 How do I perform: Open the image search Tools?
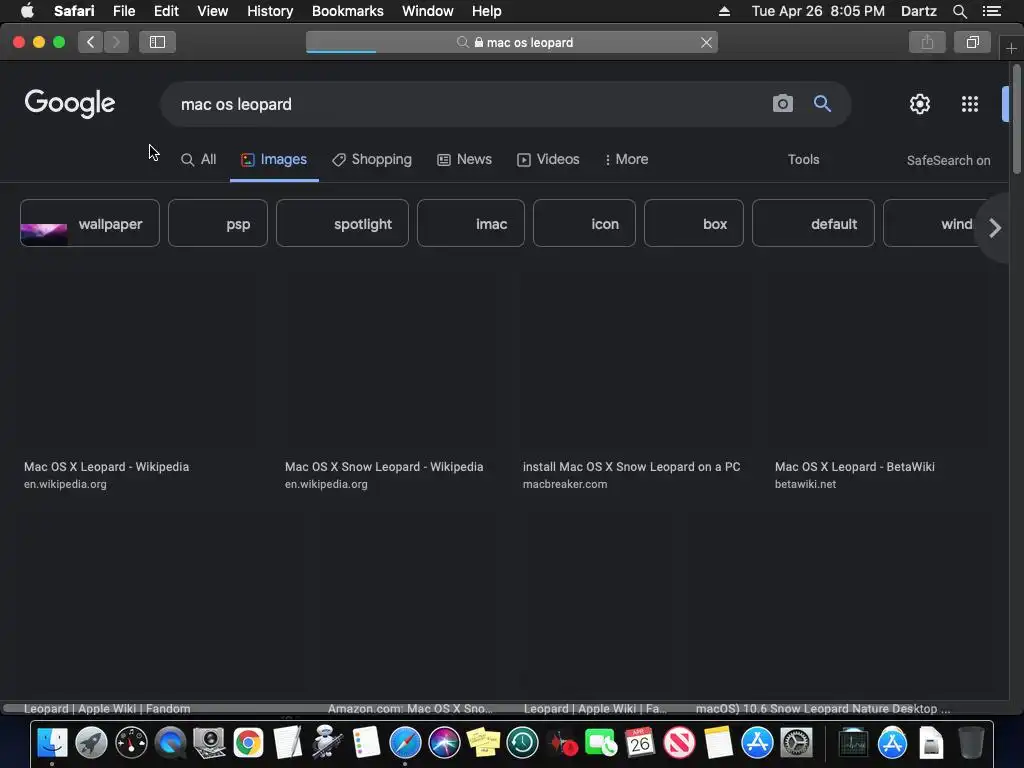(x=803, y=159)
